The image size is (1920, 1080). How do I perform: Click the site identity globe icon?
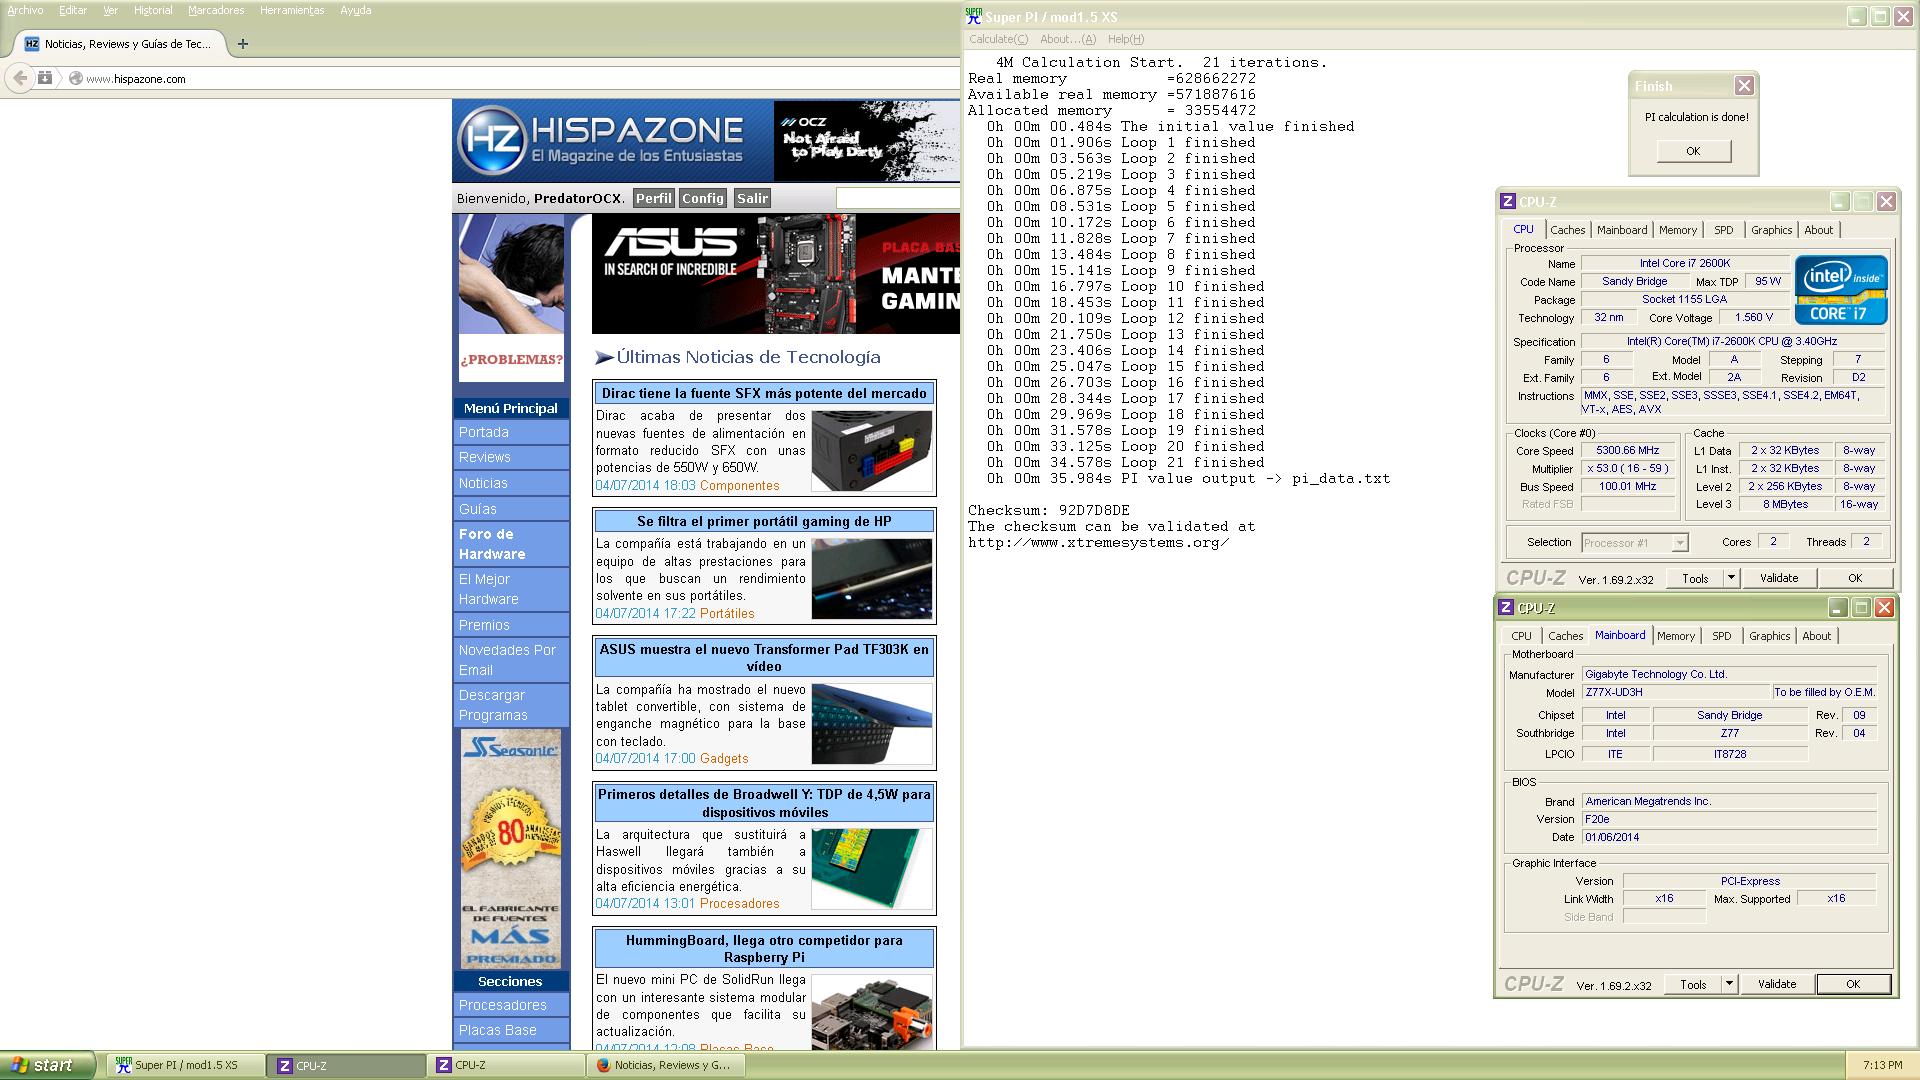tap(75, 78)
